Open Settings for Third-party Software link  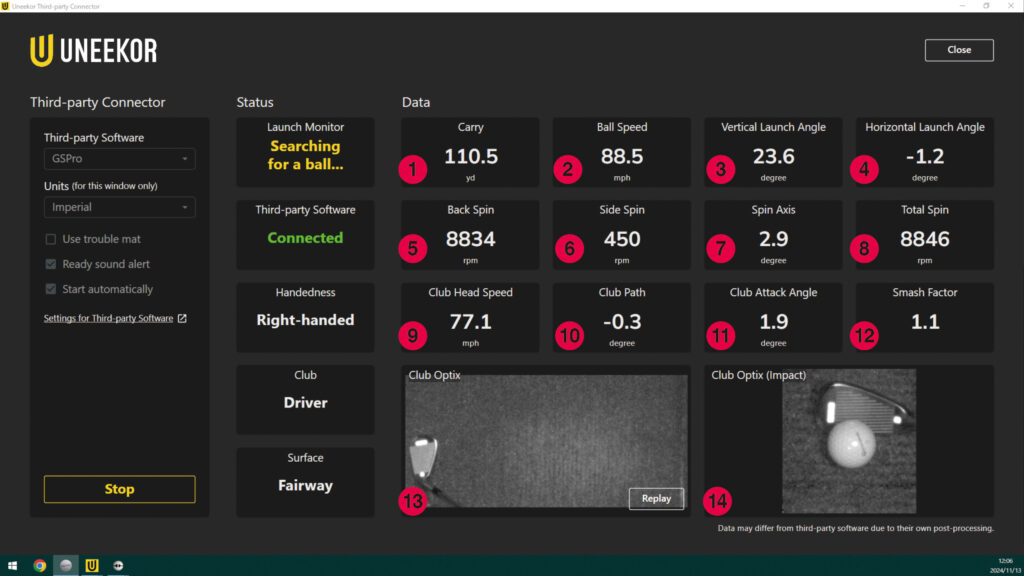click(x=108, y=319)
